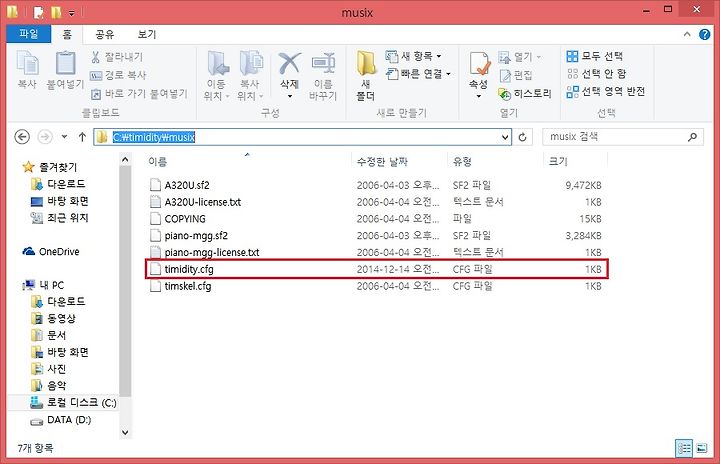
Task: Click Paste shortcut (바로 가기 붙여넣기)
Action: (x=139, y=94)
